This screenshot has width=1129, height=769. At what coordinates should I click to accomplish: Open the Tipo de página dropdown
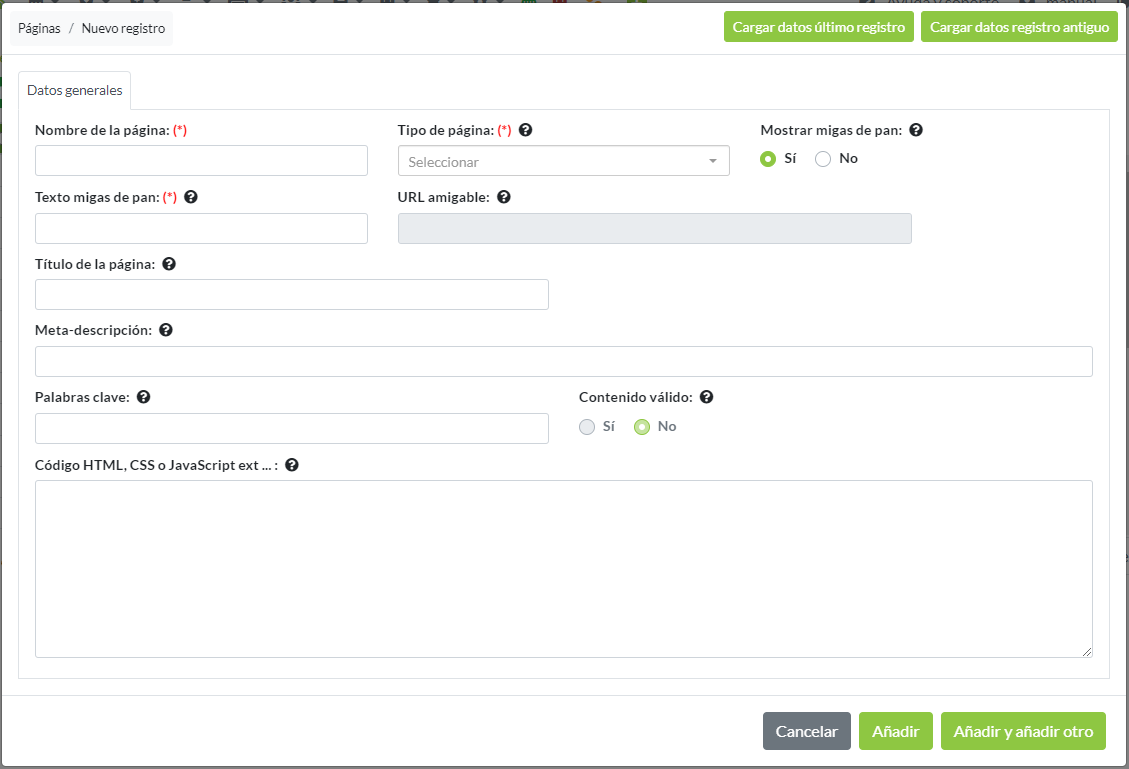563,161
